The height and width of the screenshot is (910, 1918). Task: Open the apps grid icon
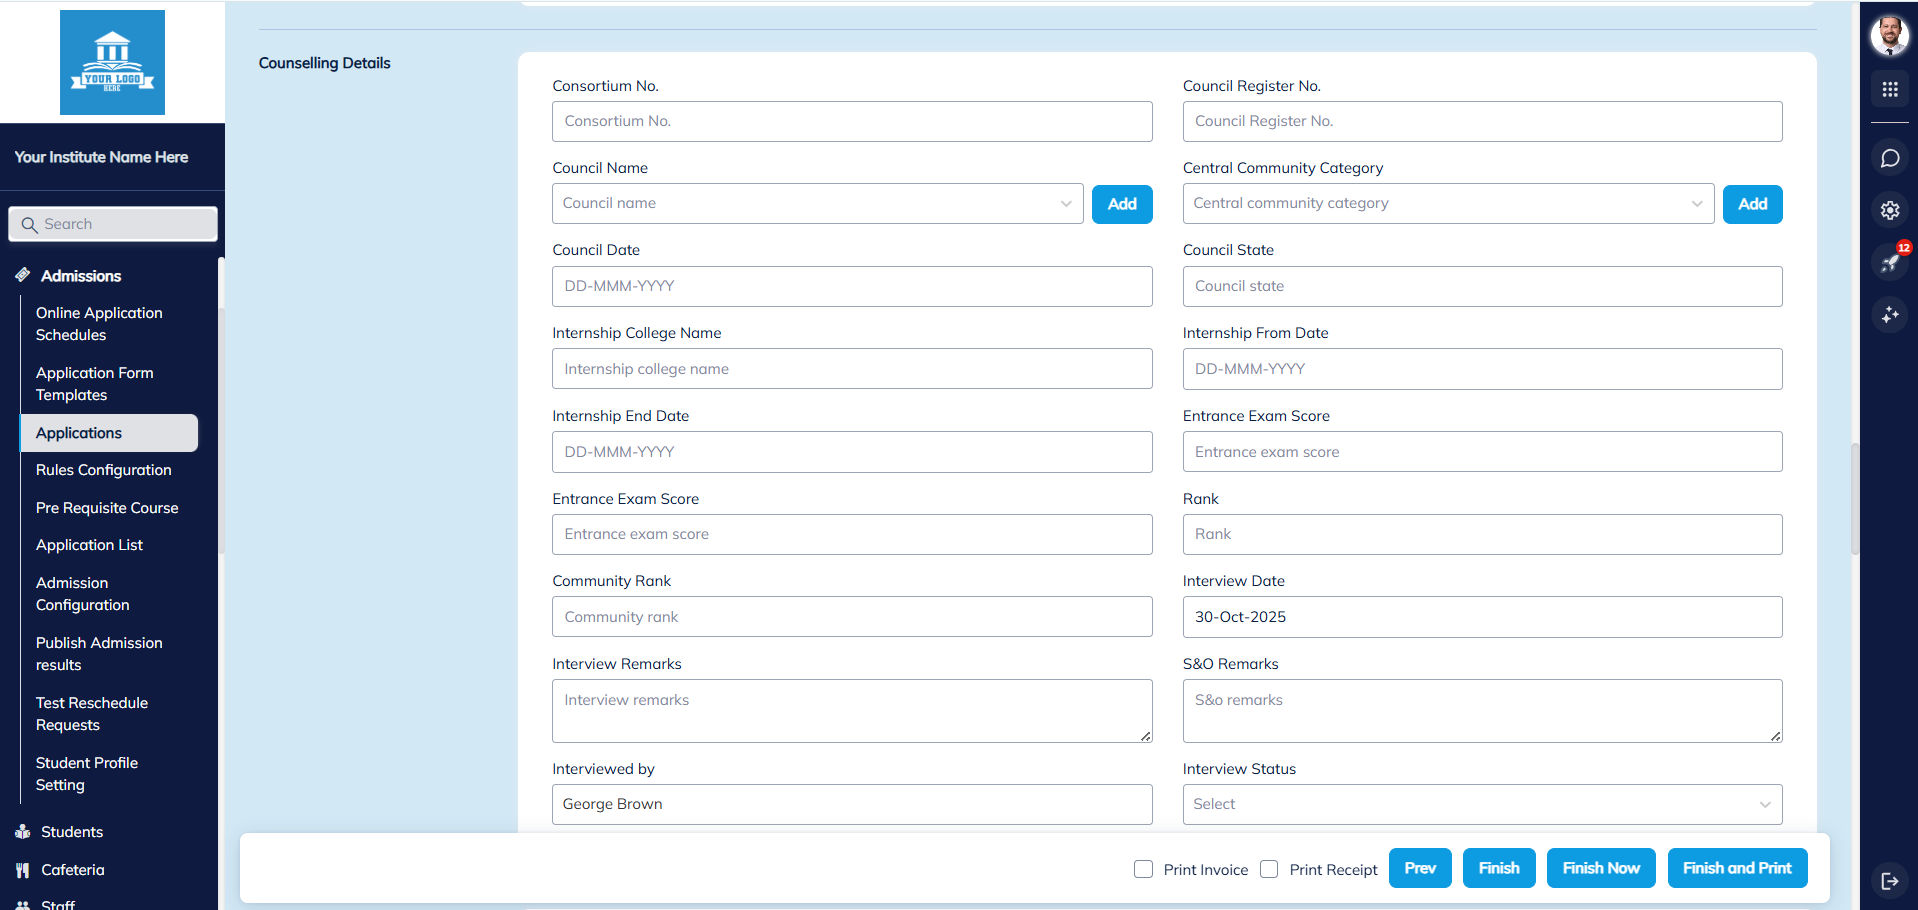1889,90
